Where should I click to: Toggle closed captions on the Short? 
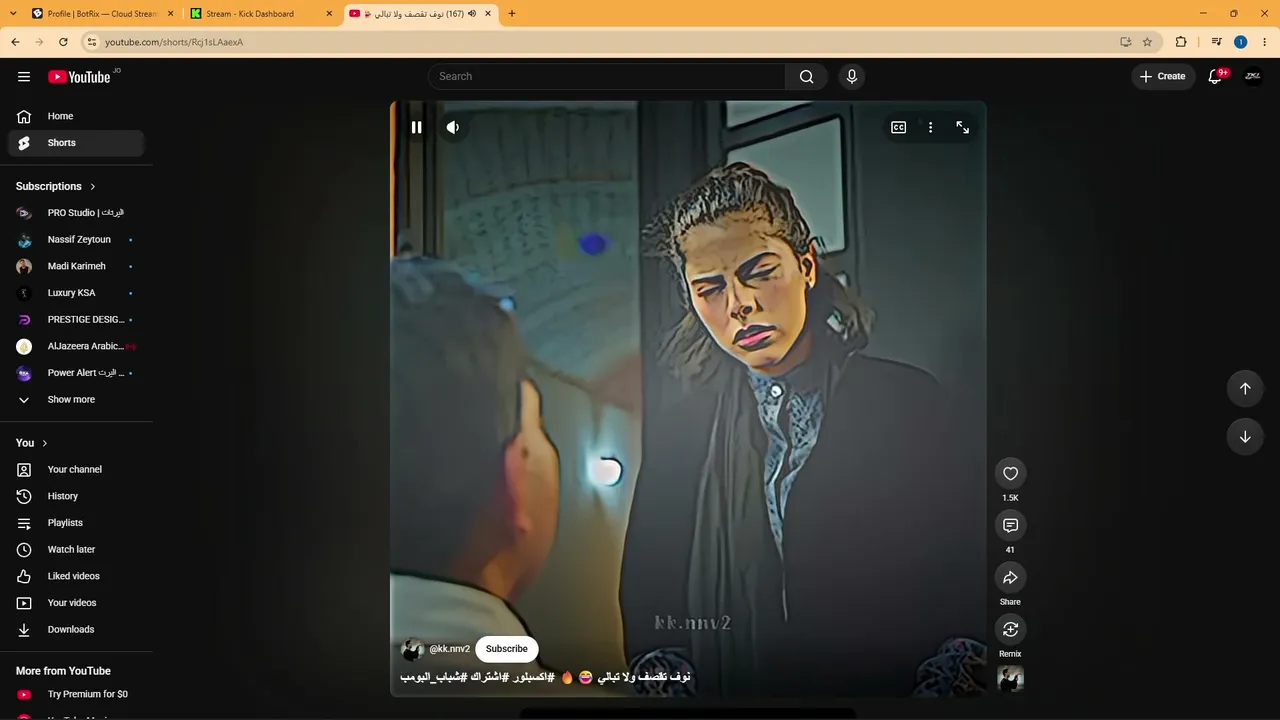(899, 128)
